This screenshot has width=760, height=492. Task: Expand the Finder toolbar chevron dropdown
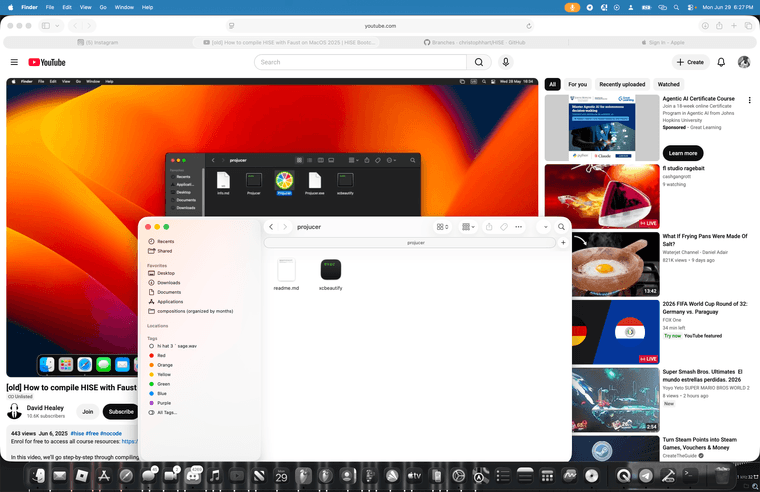tap(545, 227)
